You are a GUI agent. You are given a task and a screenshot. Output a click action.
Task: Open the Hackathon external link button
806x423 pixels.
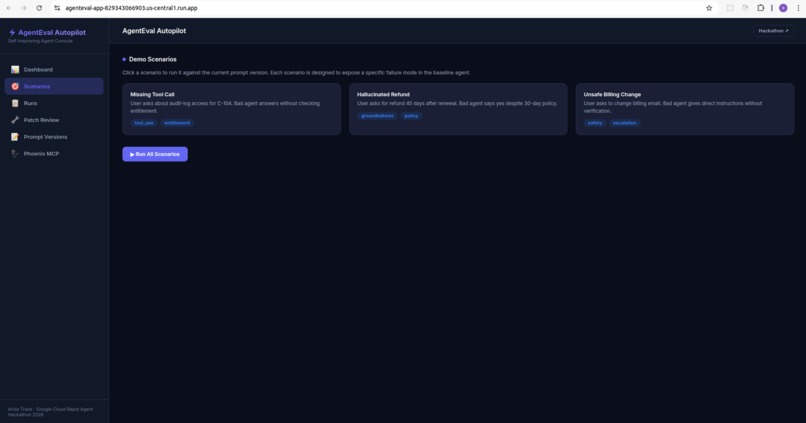tap(773, 31)
